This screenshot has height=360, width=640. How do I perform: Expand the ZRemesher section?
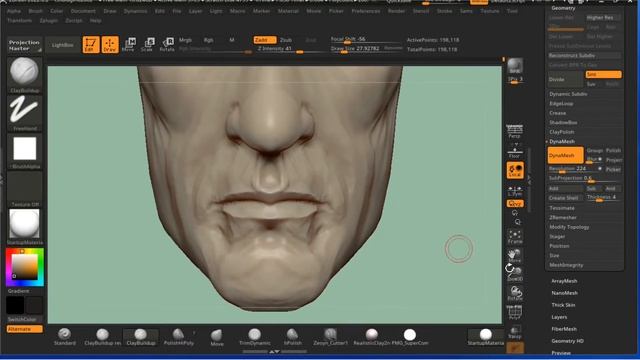(x=563, y=218)
